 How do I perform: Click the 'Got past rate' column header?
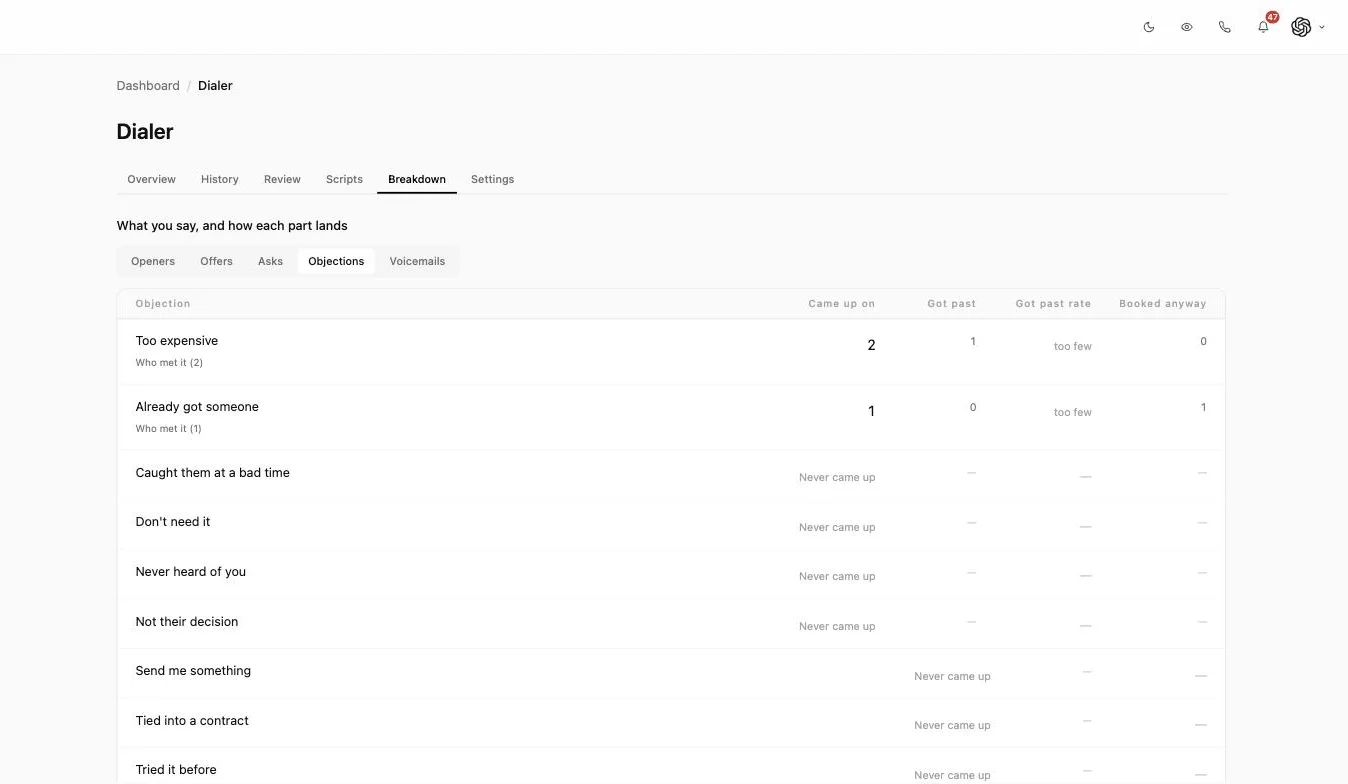1053,304
